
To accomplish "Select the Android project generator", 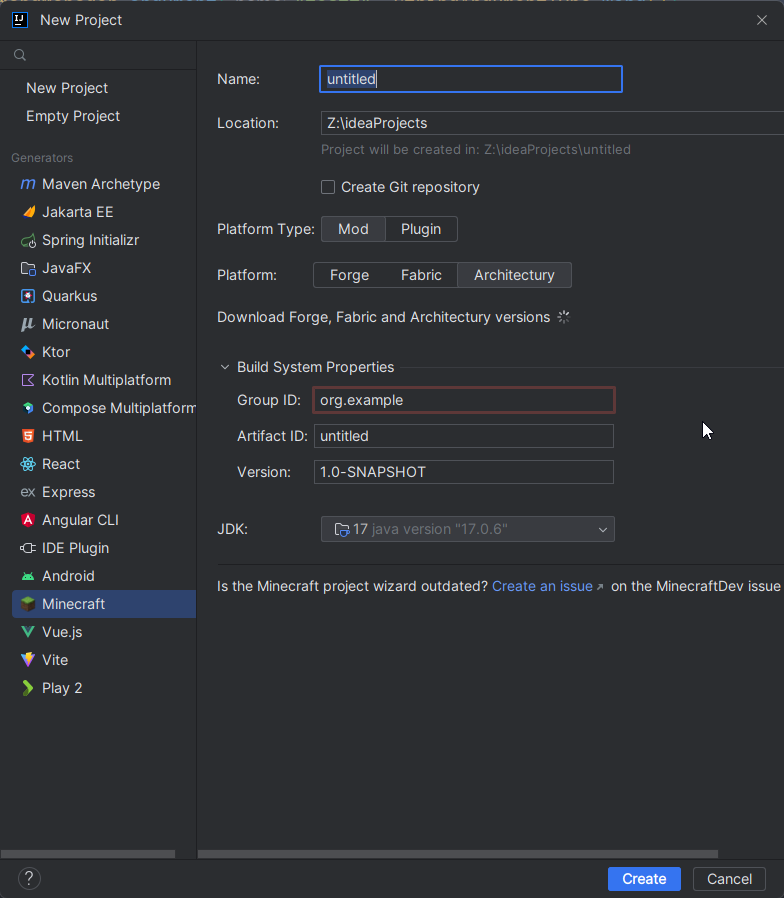I will coord(66,576).
